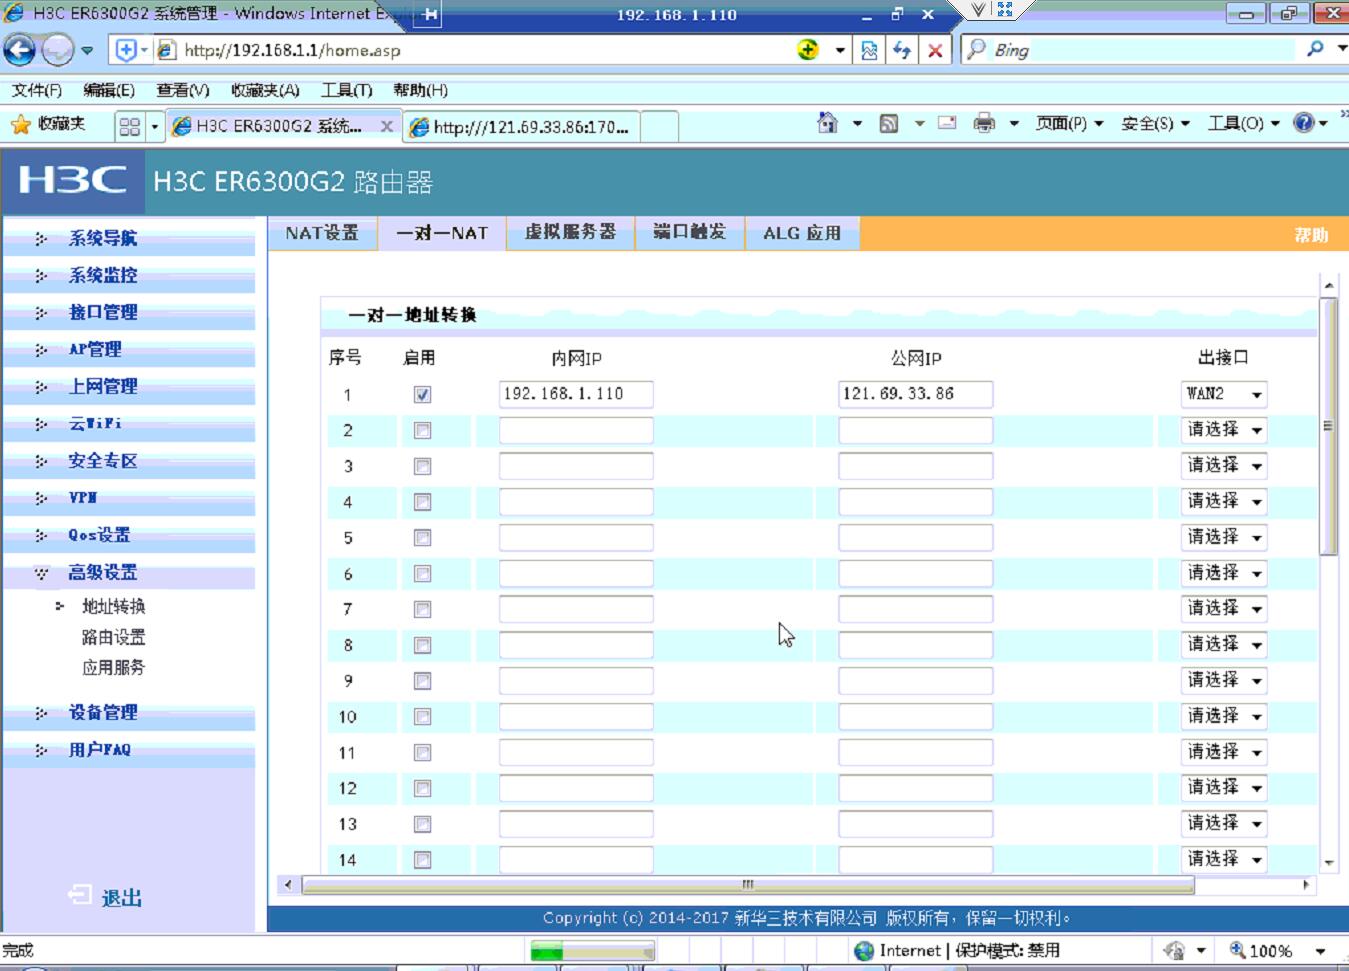The height and width of the screenshot is (971, 1349).
Task: Open the IE Help question mark icon
Action: point(1303,123)
